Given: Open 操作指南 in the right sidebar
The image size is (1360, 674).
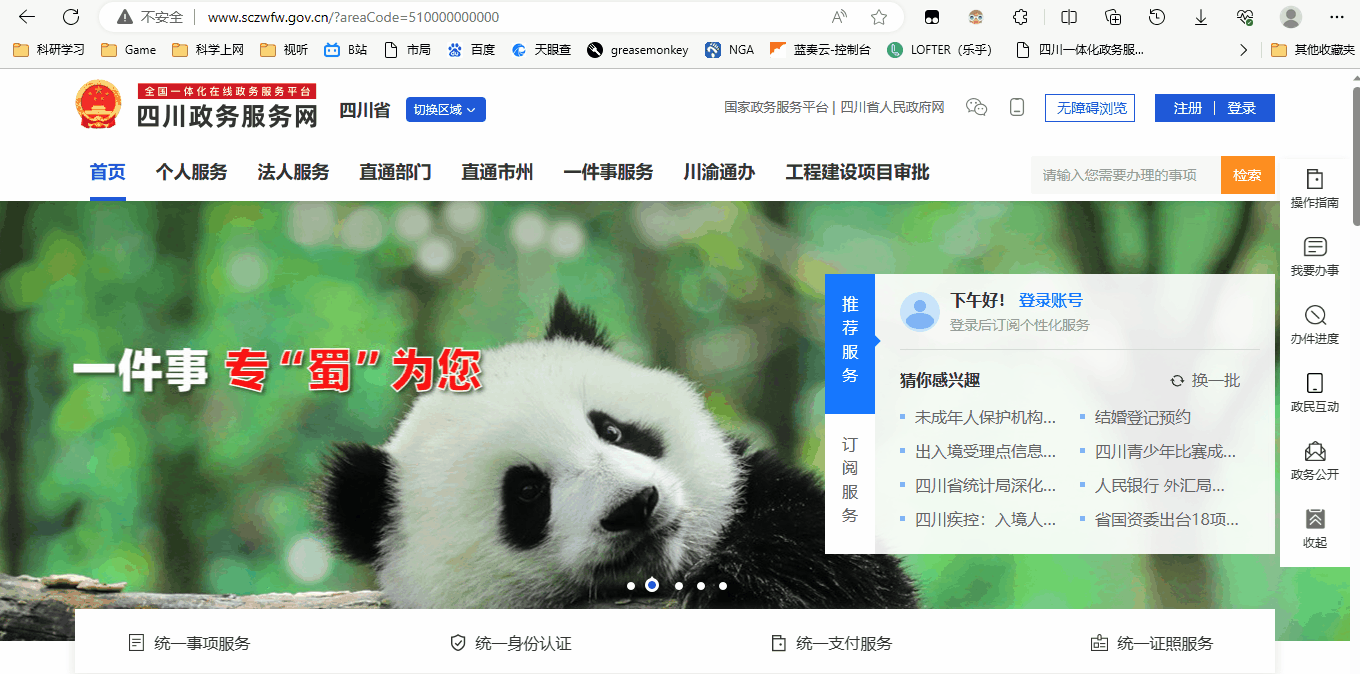Looking at the screenshot, I should (x=1315, y=187).
